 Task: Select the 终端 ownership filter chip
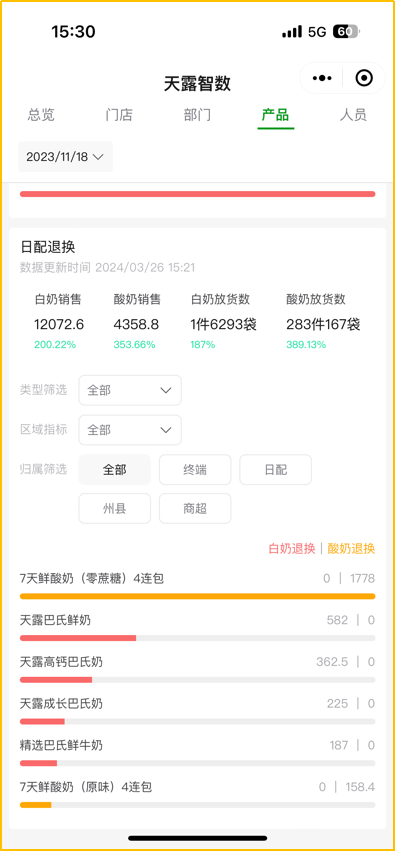point(195,469)
